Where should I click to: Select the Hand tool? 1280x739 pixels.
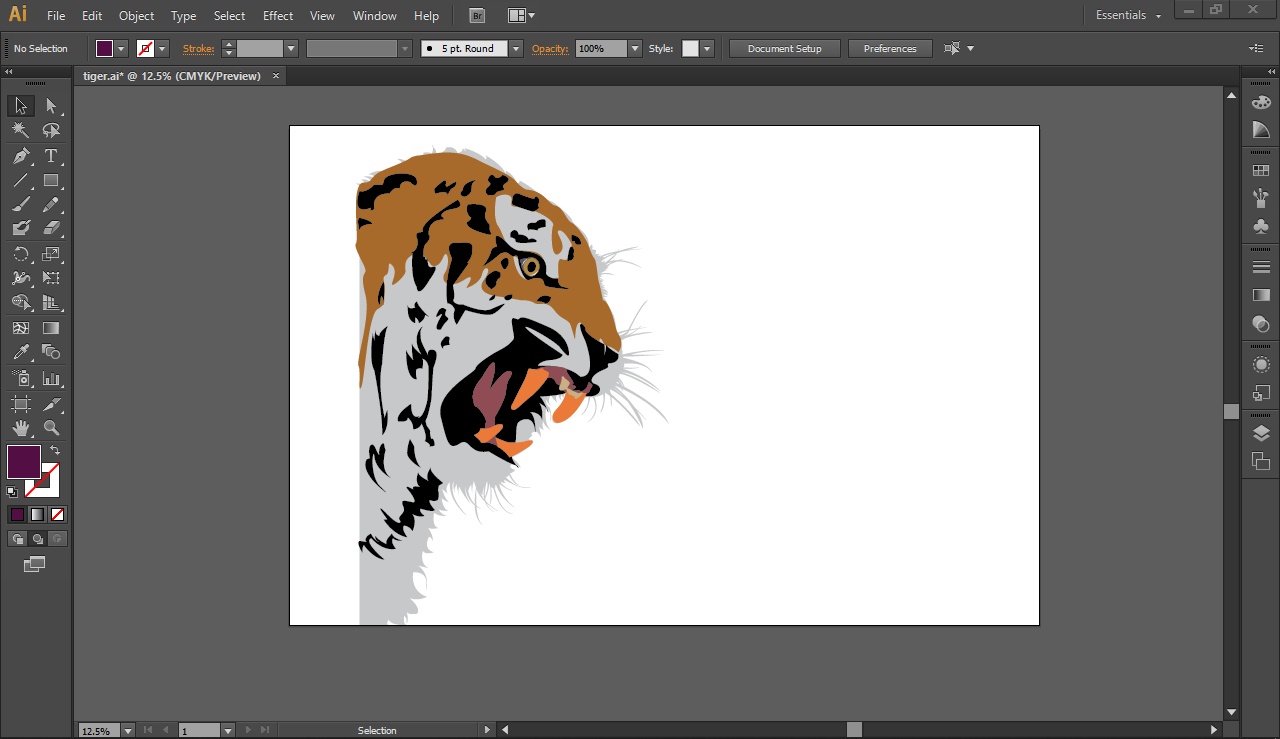pyautogui.click(x=21, y=428)
